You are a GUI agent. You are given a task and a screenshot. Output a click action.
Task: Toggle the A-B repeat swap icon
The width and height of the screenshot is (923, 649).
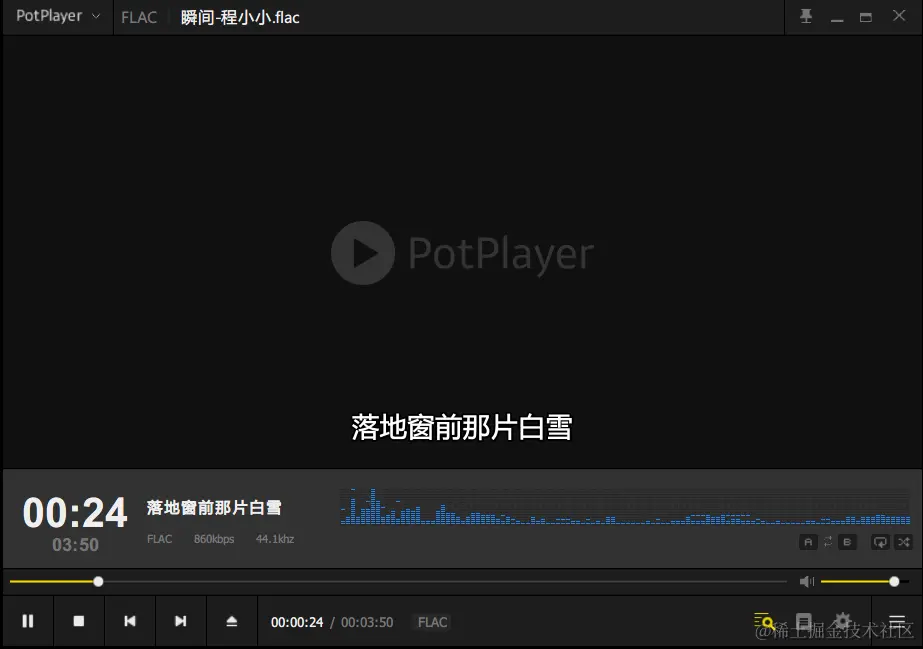828,542
